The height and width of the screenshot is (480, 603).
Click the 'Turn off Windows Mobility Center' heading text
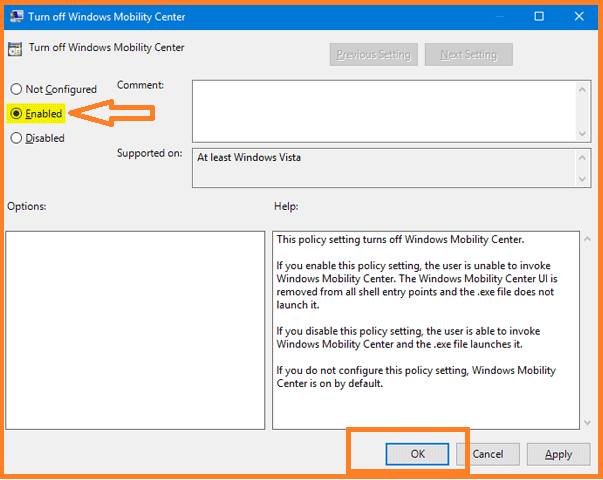[x=107, y=47]
